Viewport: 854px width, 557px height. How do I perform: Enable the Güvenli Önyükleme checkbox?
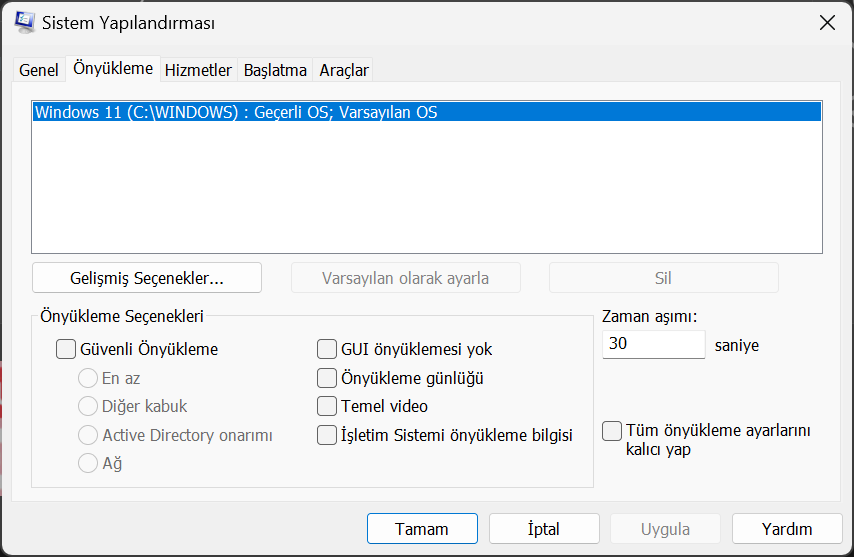click(66, 350)
